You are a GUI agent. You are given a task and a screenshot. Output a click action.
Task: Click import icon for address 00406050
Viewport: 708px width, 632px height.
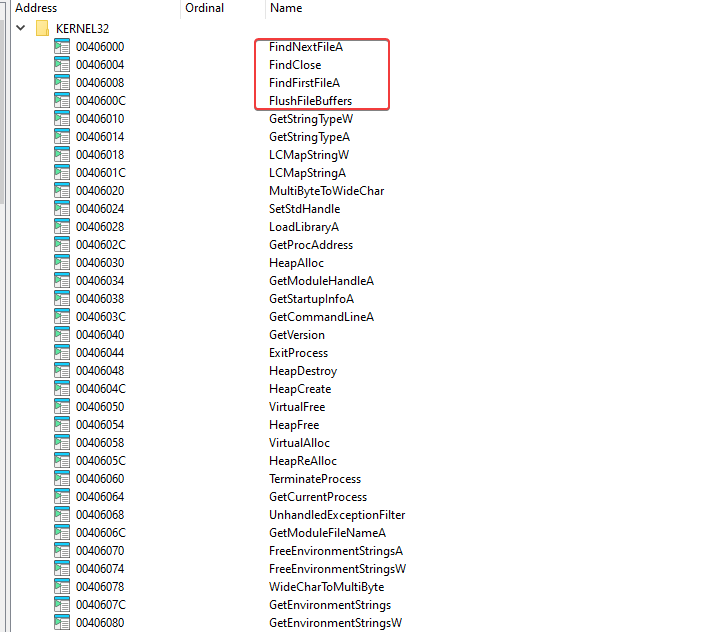click(x=62, y=407)
